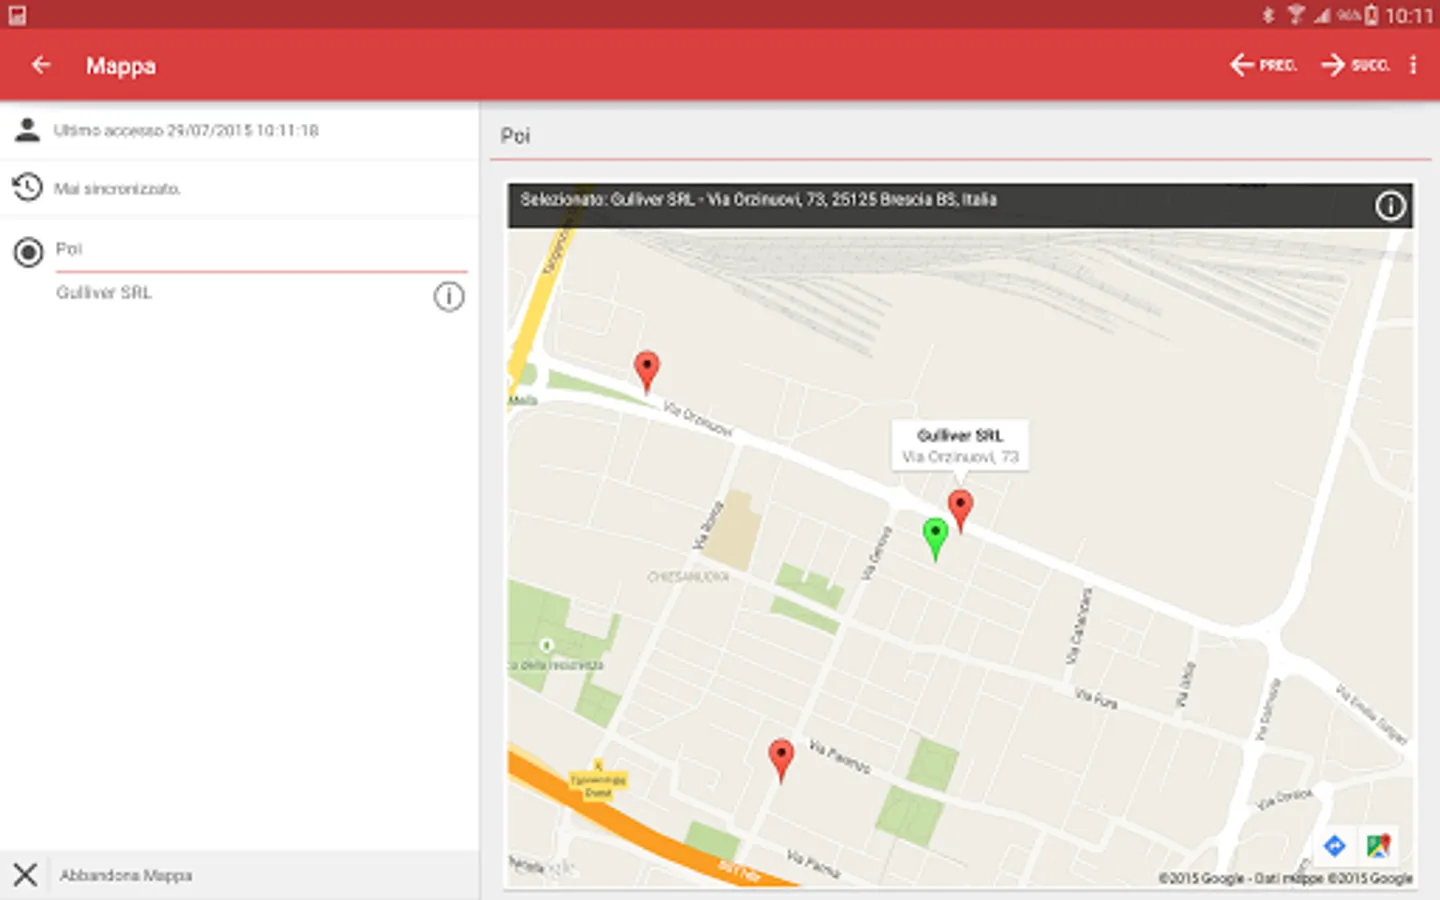
Task: Select red marker below the Gulliver SRL callout
Action: (960, 511)
